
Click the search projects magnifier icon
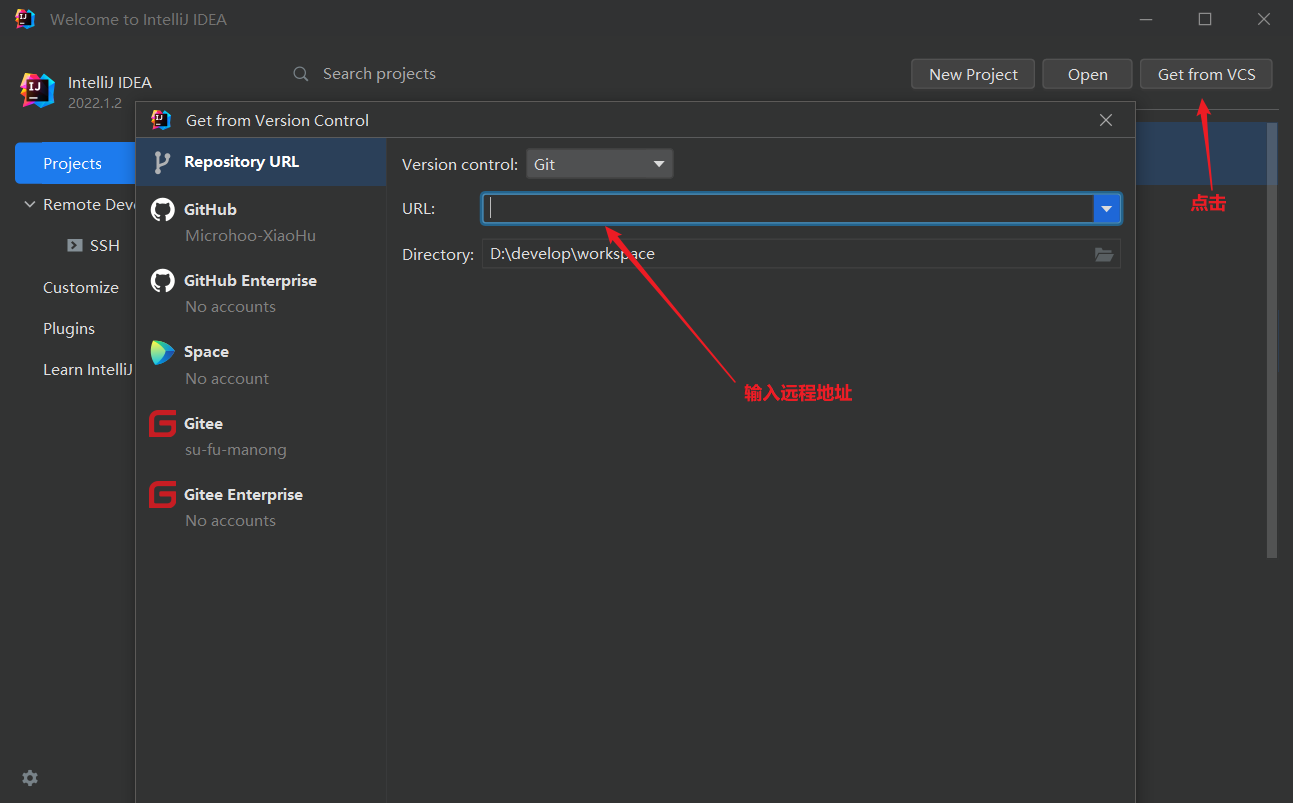[301, 74]
